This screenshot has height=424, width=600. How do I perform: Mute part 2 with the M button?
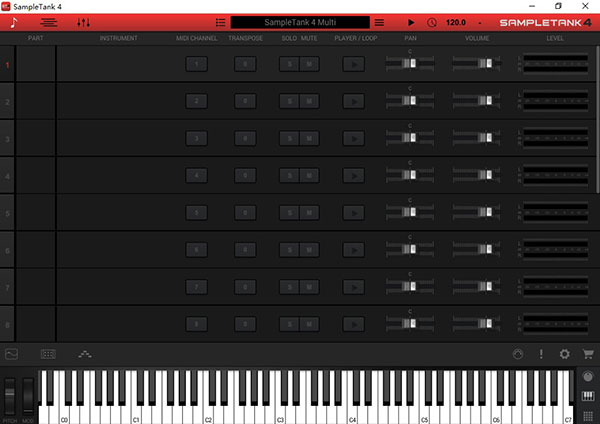[x=309, y=101]
